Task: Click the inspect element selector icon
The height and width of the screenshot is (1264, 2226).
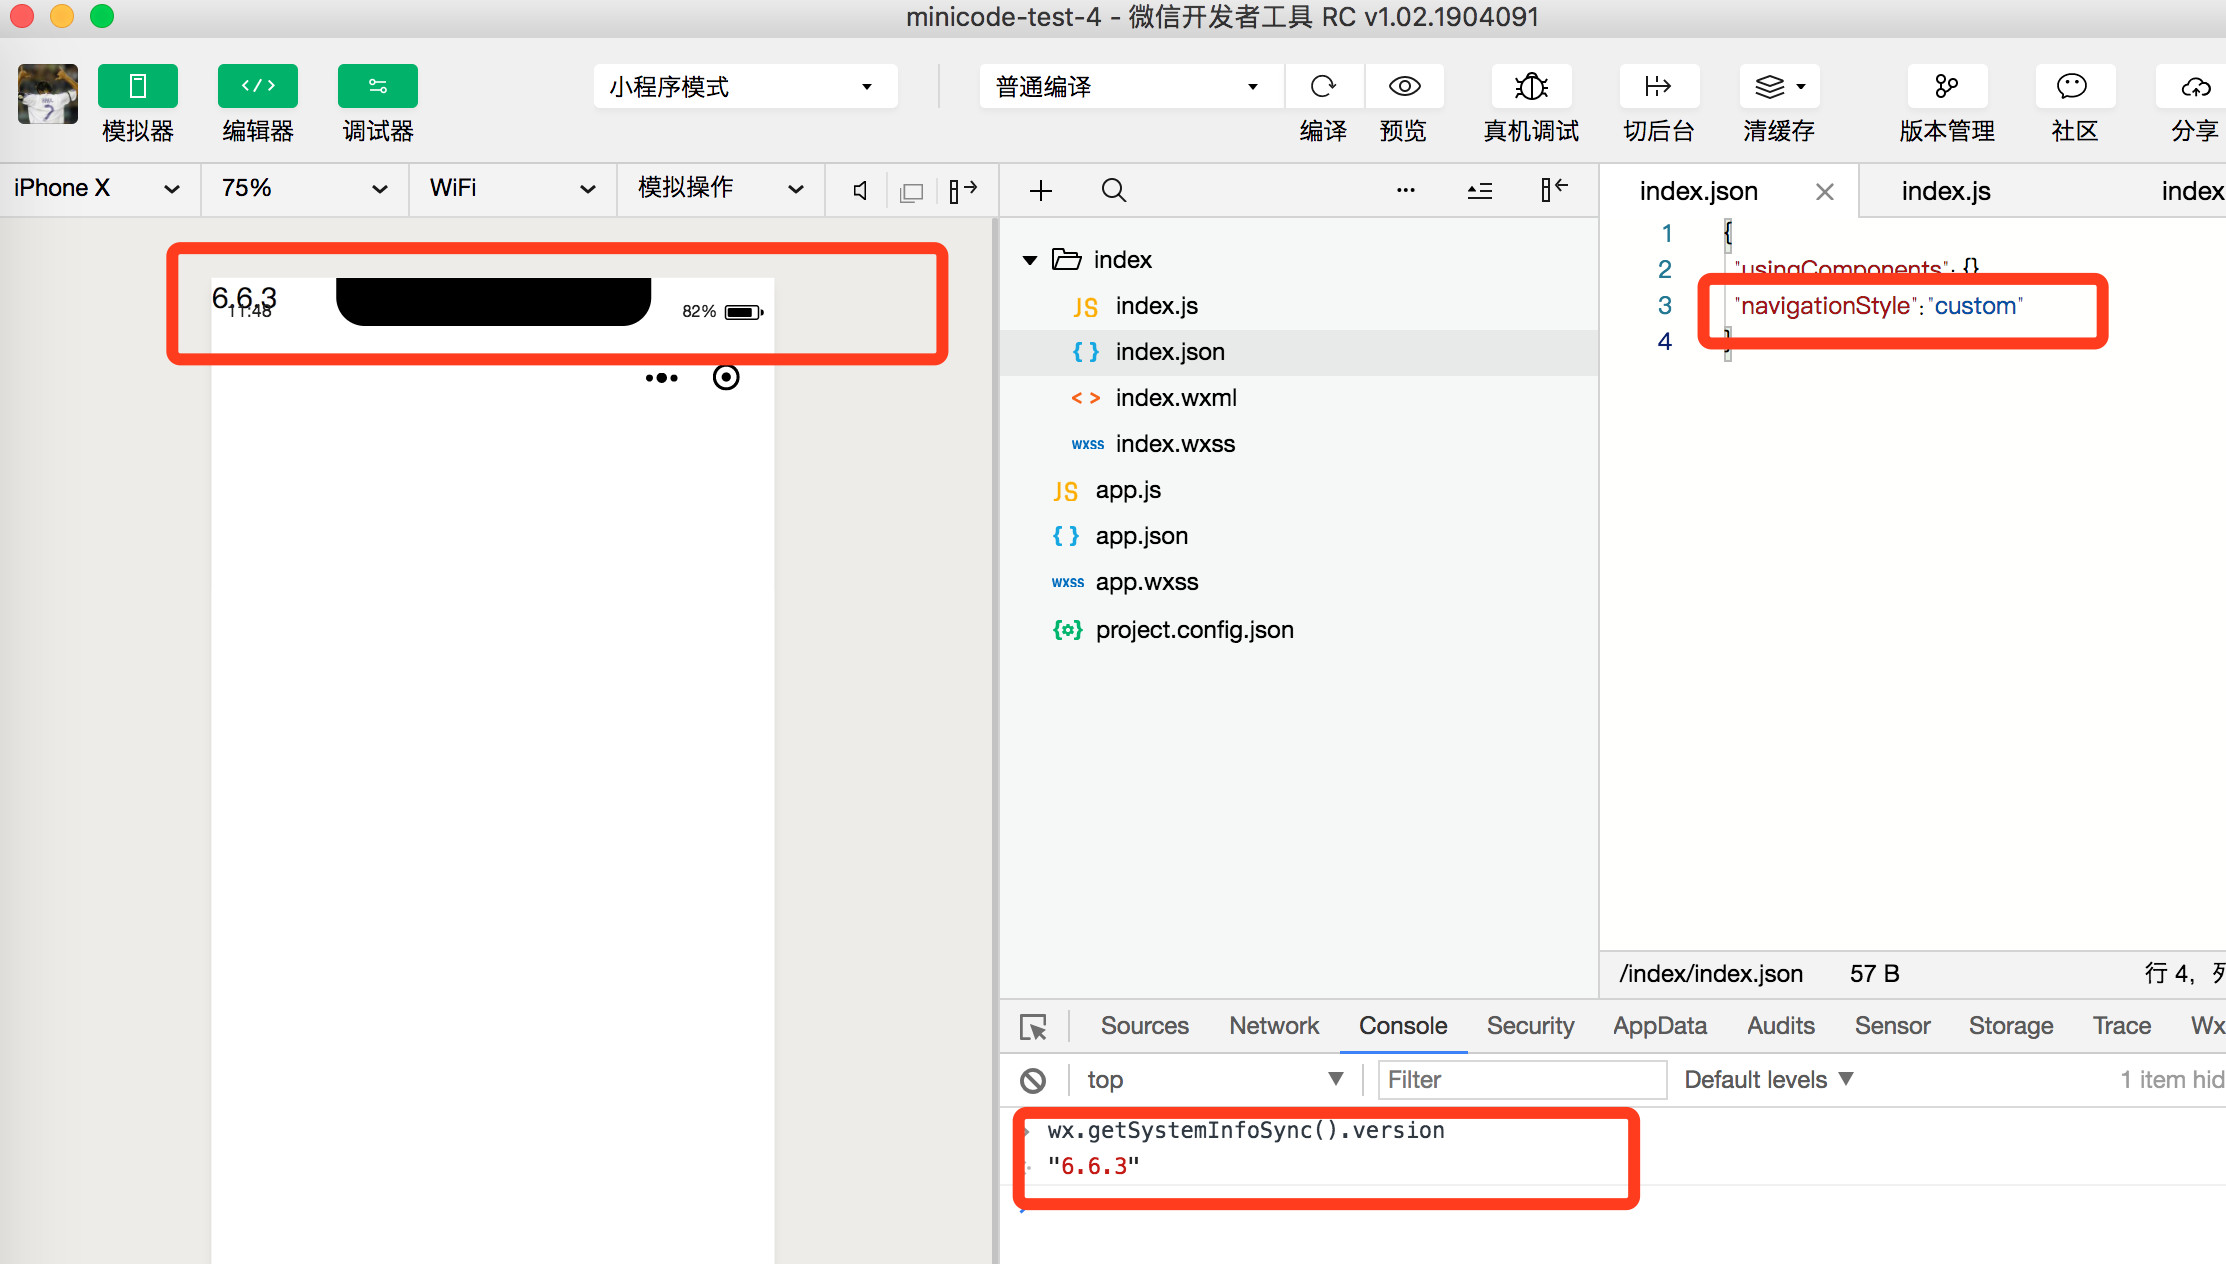Action: point(1033,1026)
